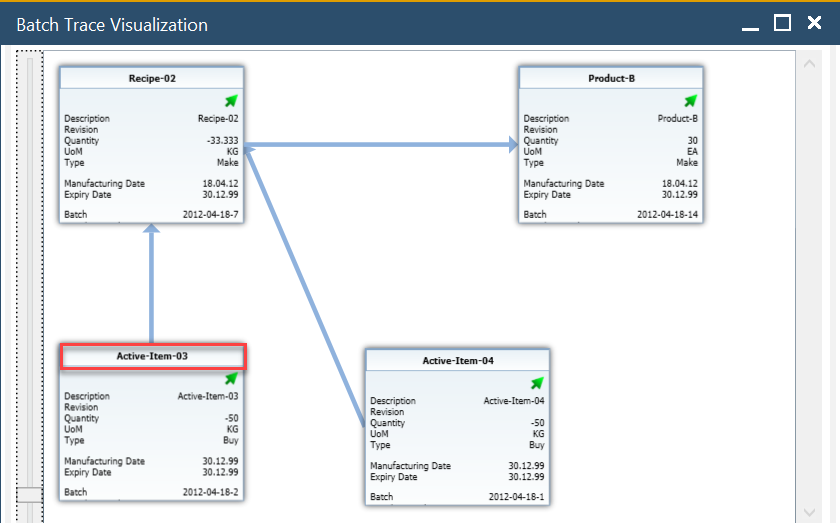Click batch 2012-04-18-1 in Active-Item-04
Image resolution: width=840 pixels, height=523 pixels.
click(516, 497)
